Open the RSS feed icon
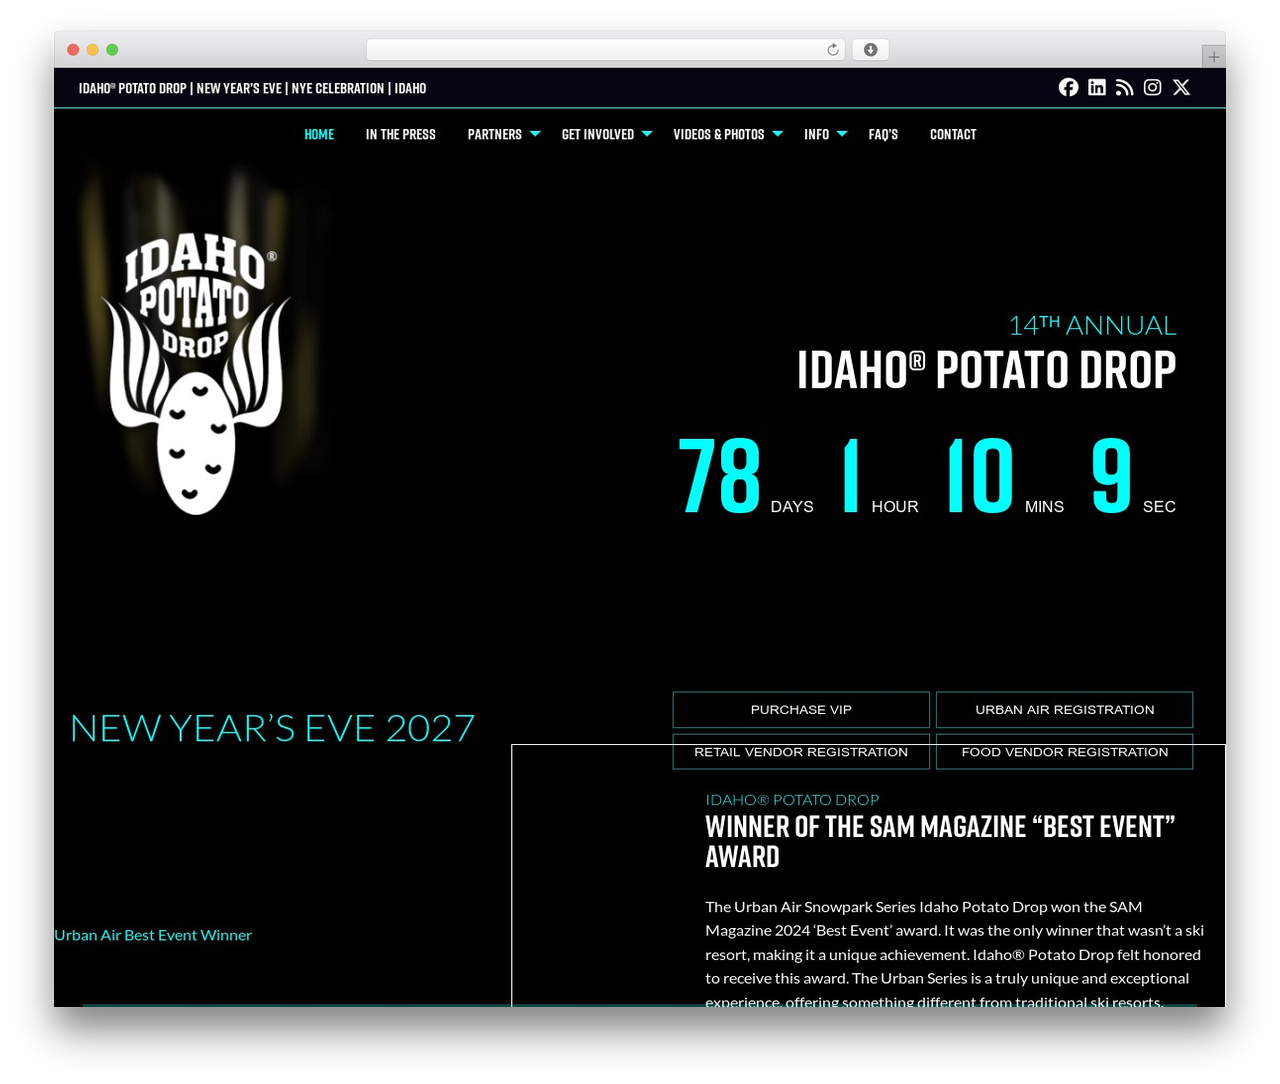Image resolution: width=1280 pixels, height=1084 pixels. click(x=1125, y=87)
